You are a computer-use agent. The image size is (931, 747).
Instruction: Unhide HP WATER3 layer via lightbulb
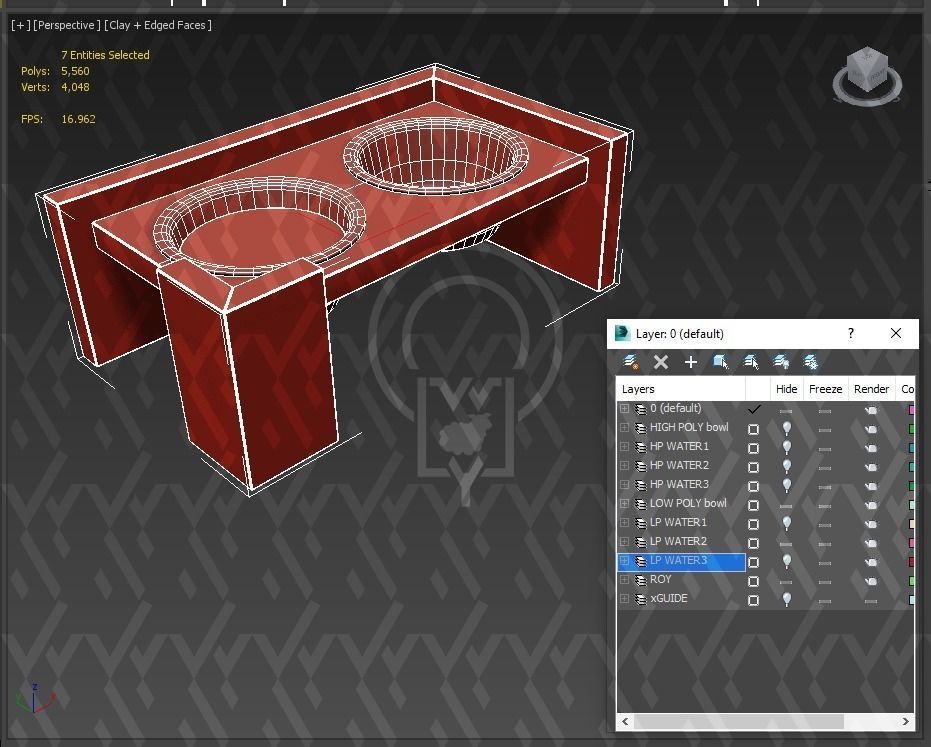point(787,485)
